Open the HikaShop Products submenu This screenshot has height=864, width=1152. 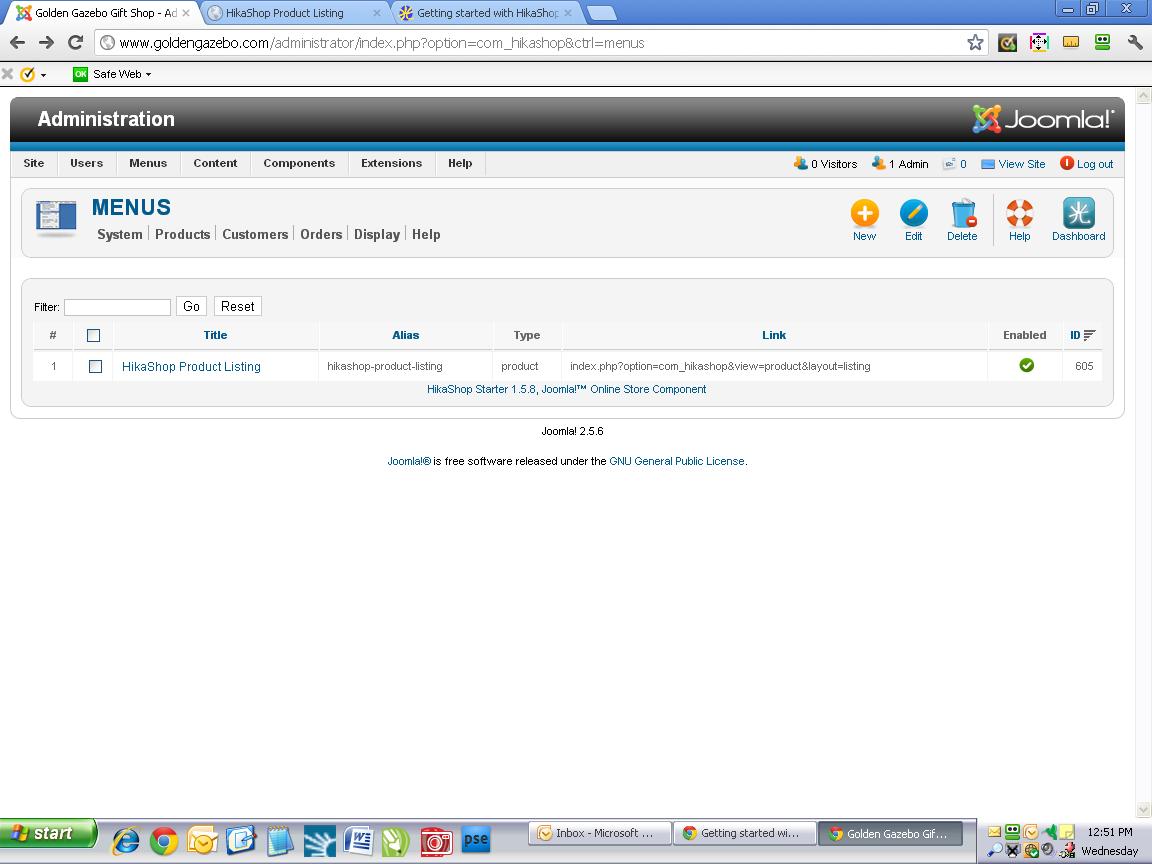[183, 234]
